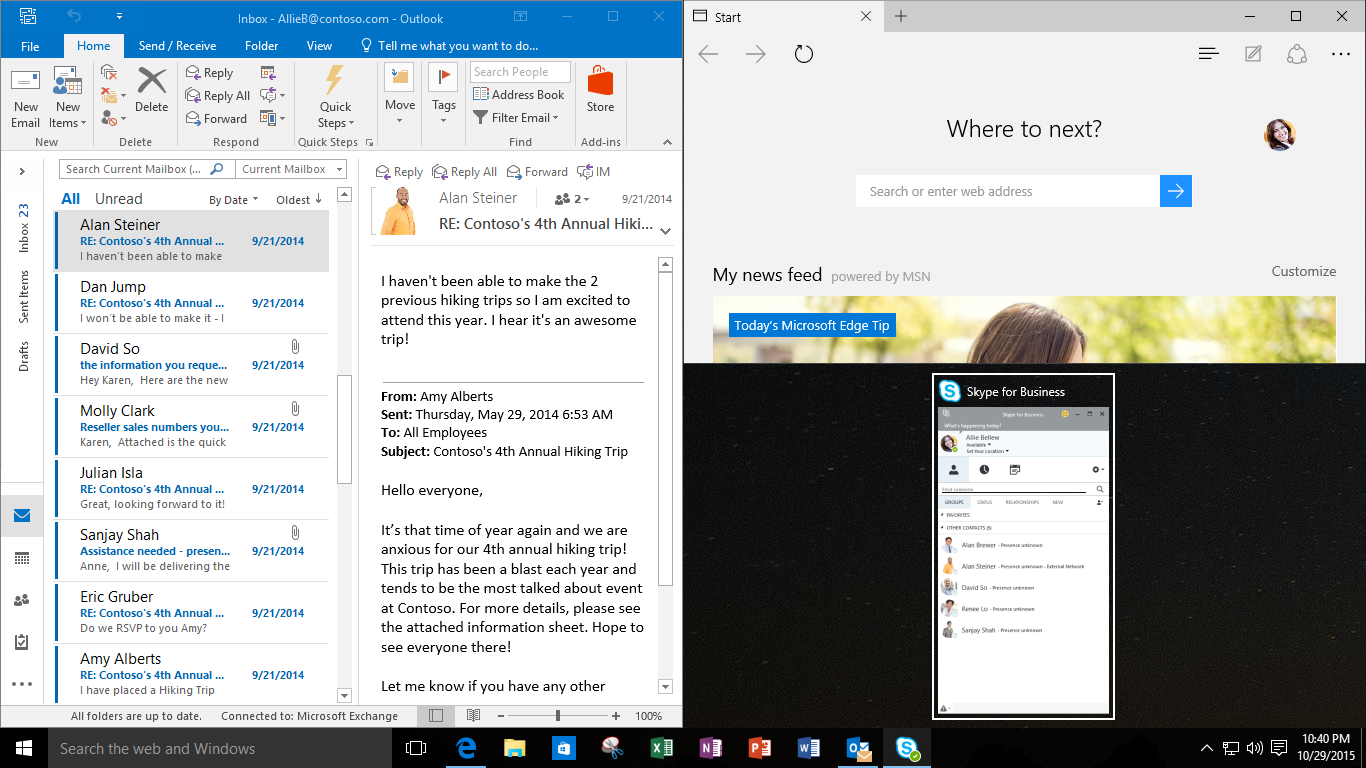The image size is (1366, 768).
Task: Open the Eric Gruber email
Action: click(x=192, y=612)
